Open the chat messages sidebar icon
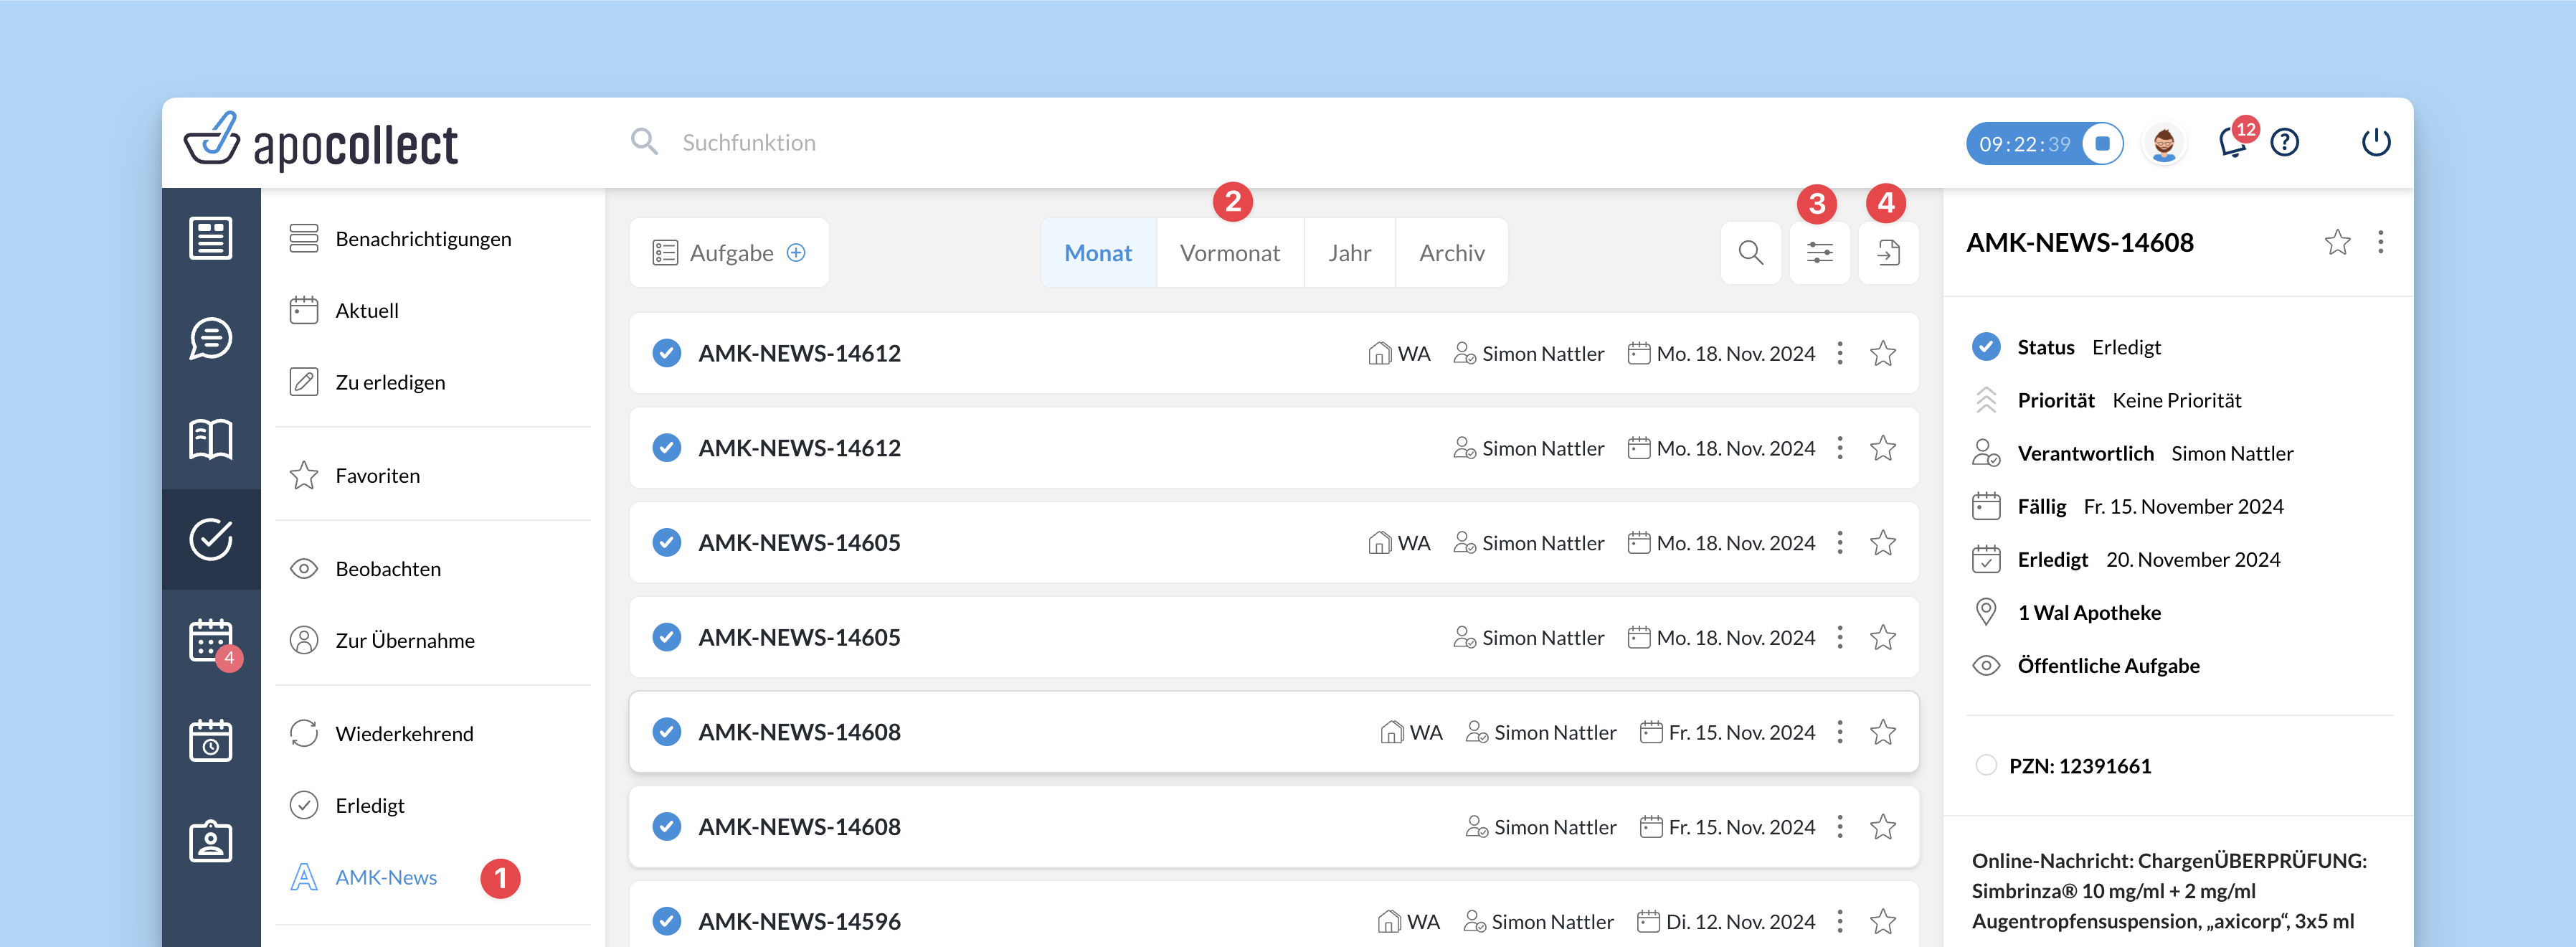 click(x=211, y=338)
